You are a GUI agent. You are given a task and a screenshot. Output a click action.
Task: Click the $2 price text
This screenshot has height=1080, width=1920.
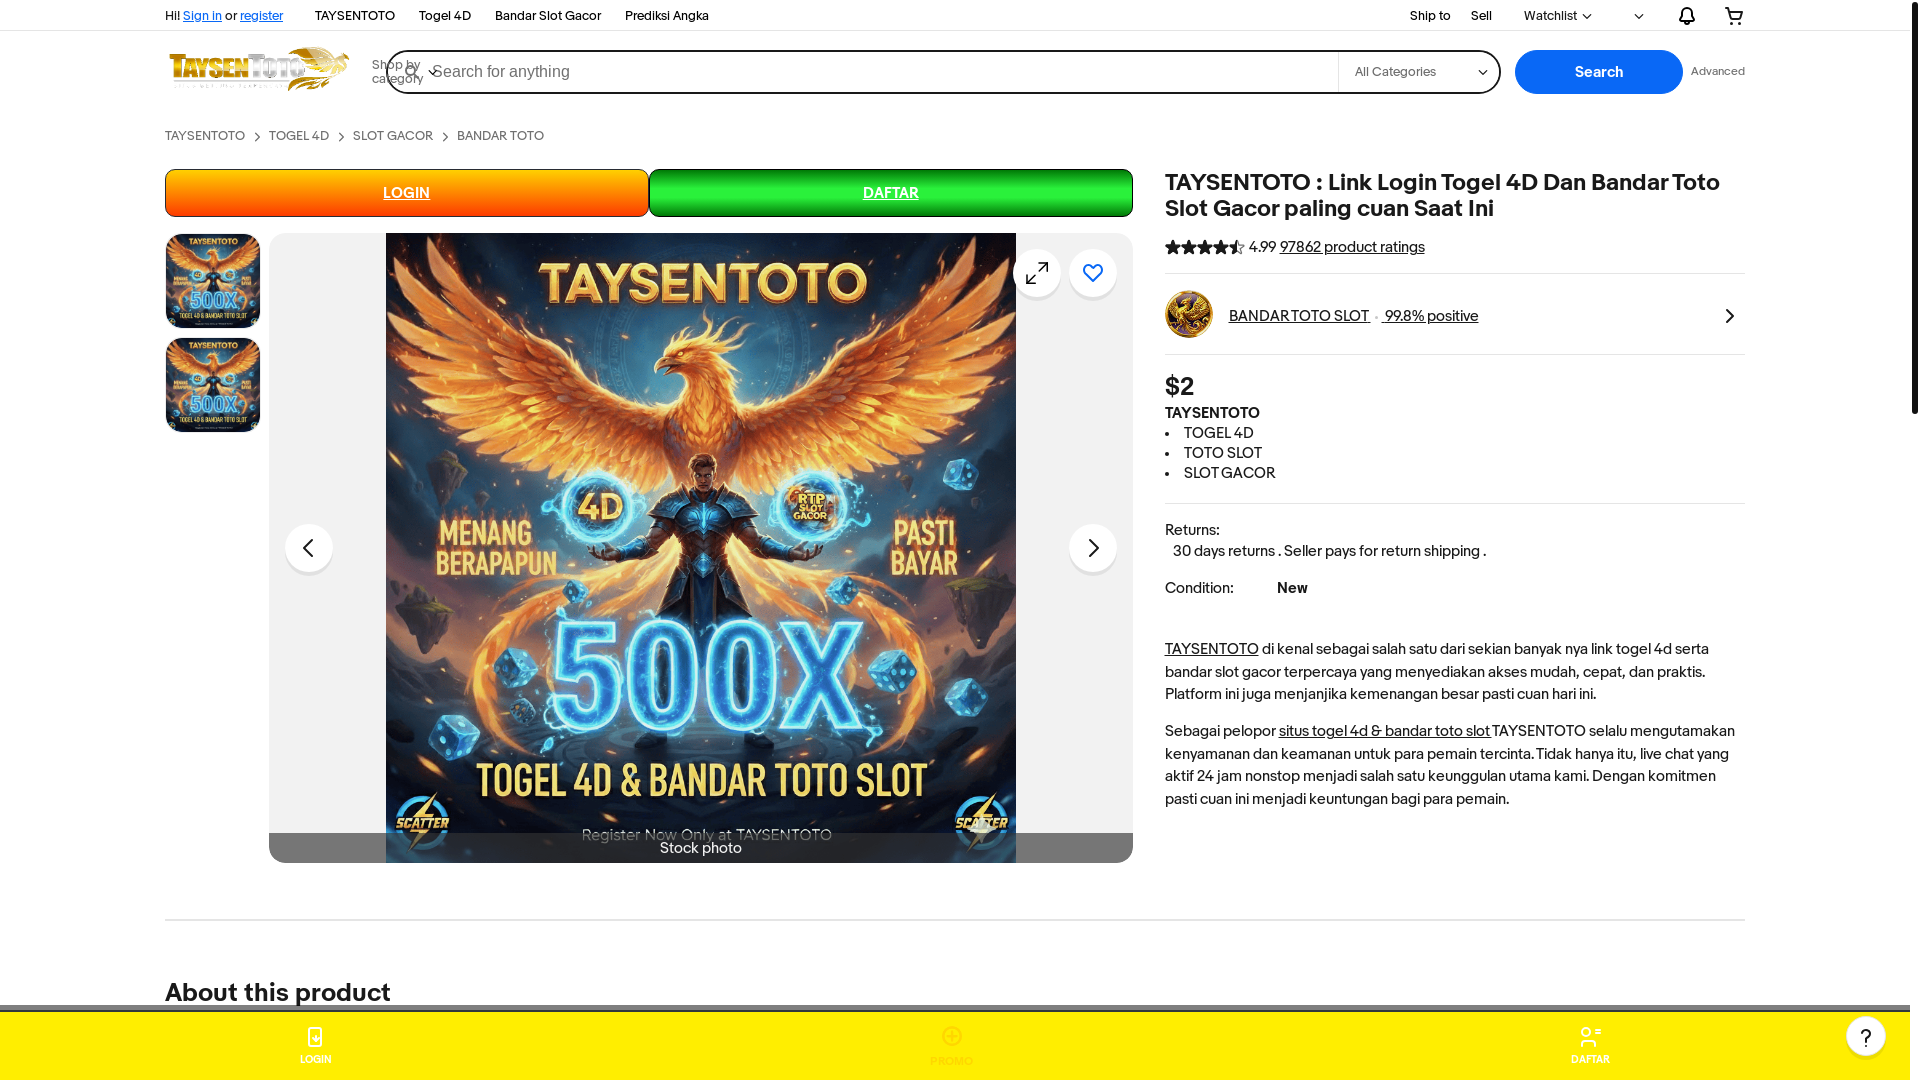click(1180, 386)
